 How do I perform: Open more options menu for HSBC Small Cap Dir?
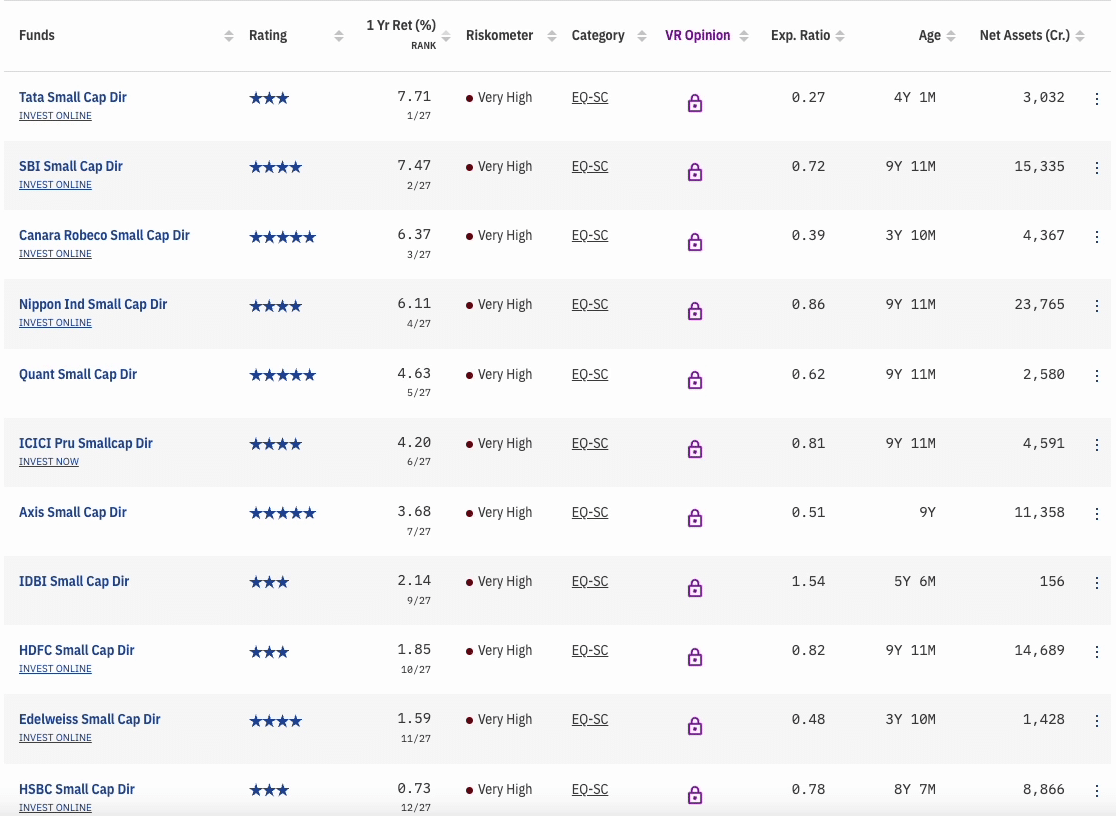[x=1096, y=791]
